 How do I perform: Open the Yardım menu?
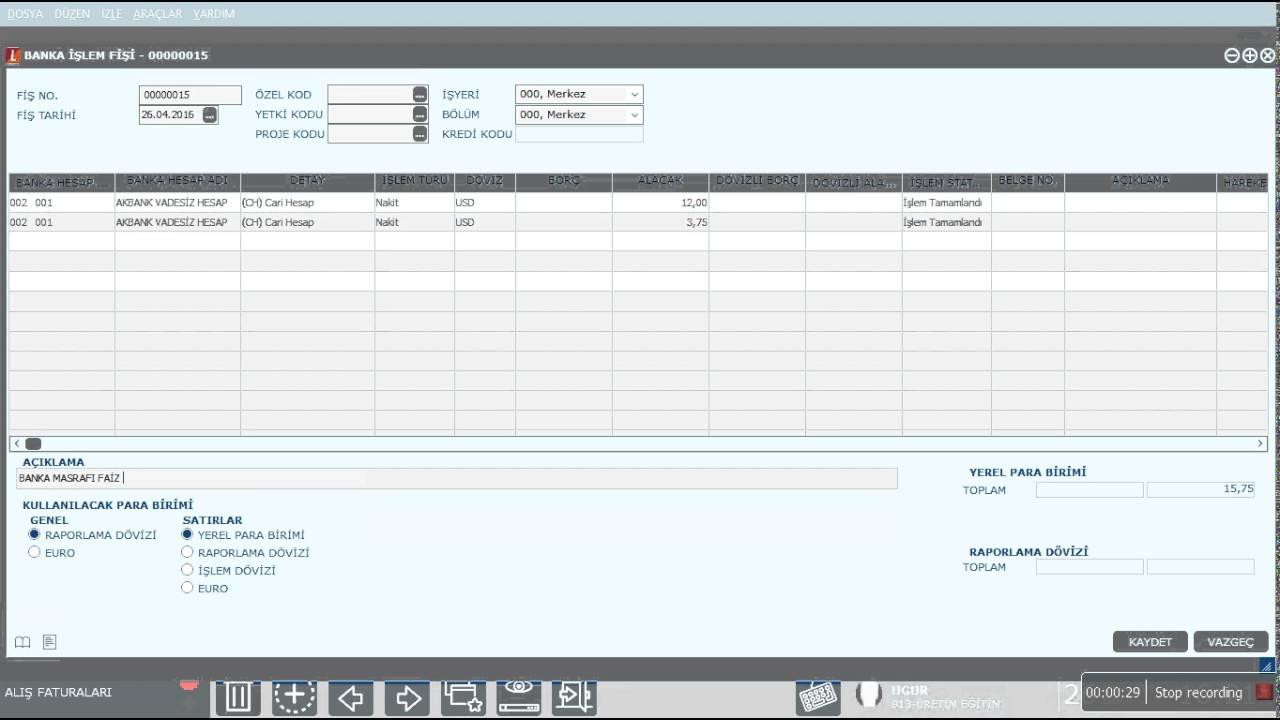(214, 14)
